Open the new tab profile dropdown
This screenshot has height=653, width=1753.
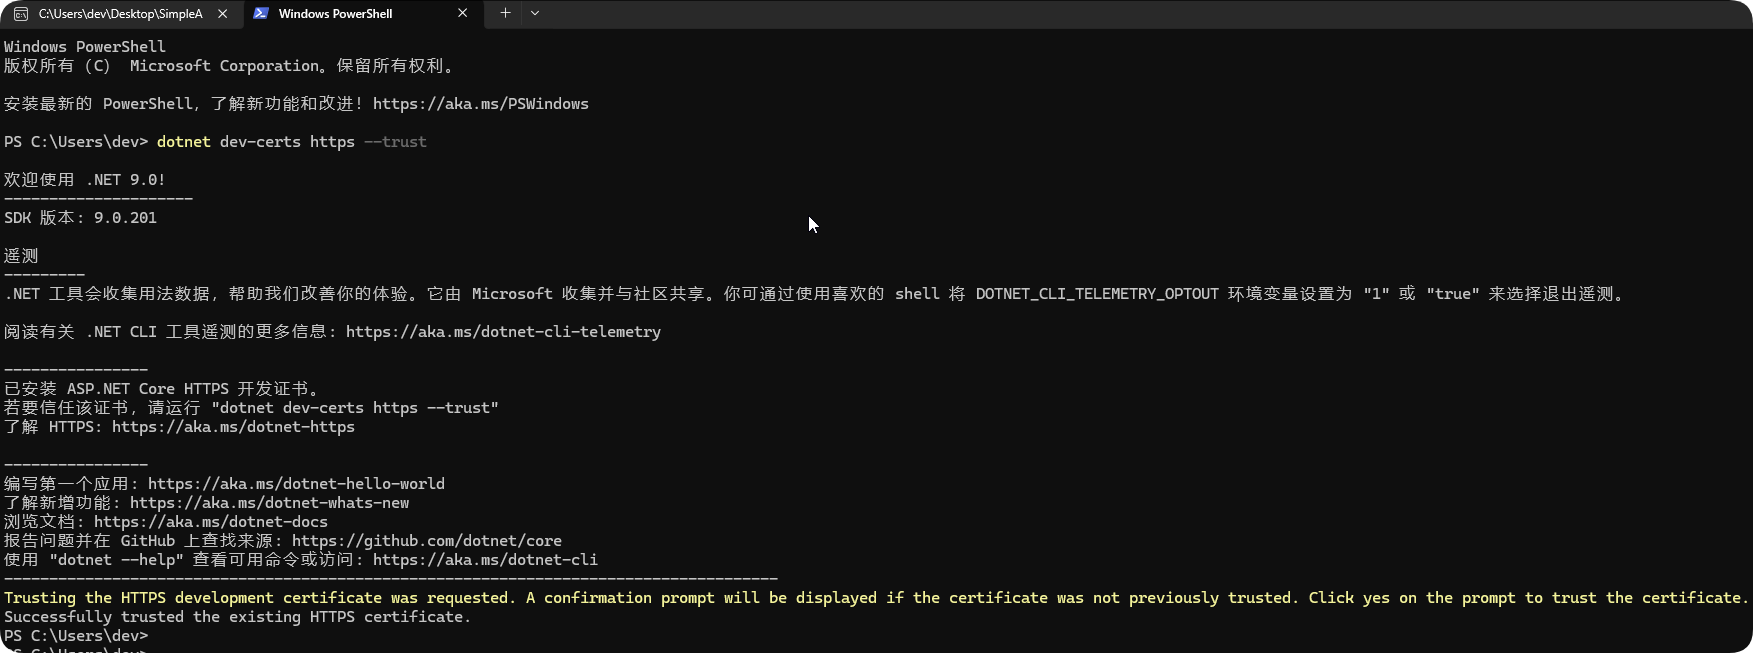click(x=535, y=13)
